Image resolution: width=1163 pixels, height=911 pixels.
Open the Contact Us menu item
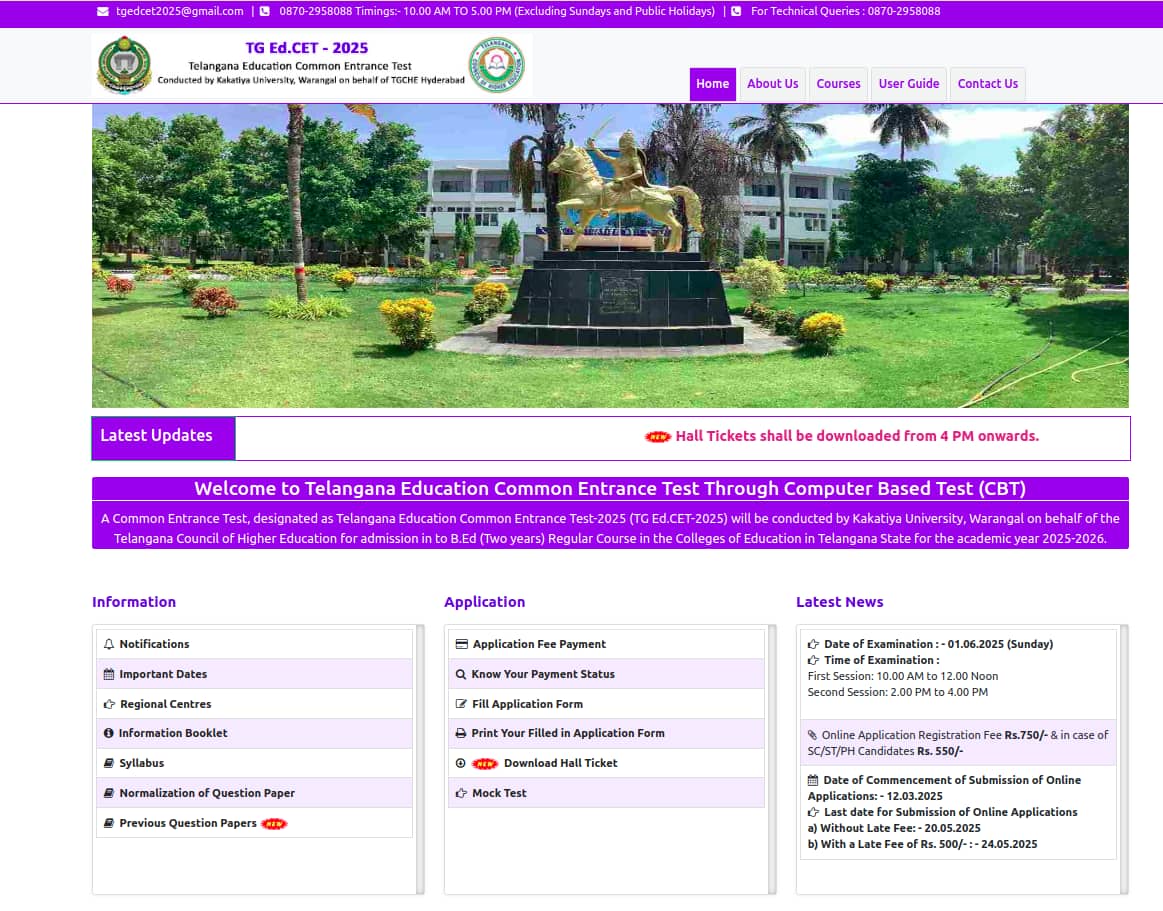987,84
